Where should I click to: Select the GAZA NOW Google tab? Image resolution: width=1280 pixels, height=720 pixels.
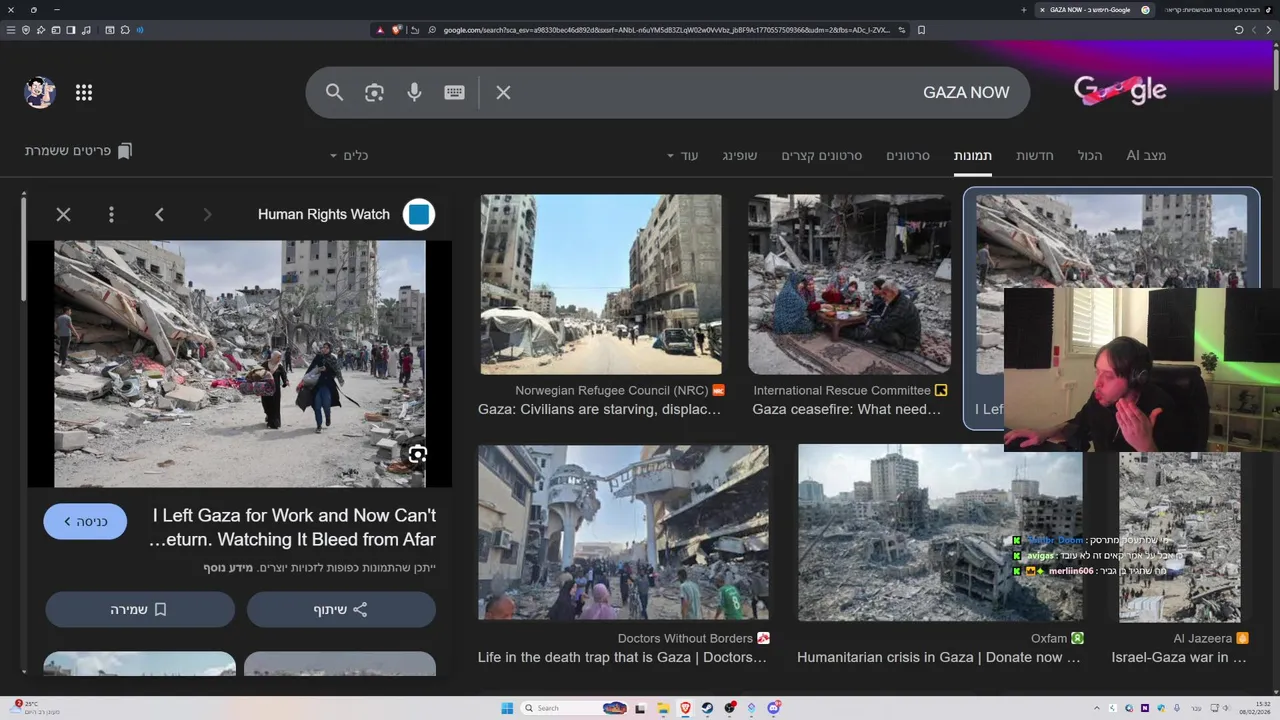[x=1095, y=10]
